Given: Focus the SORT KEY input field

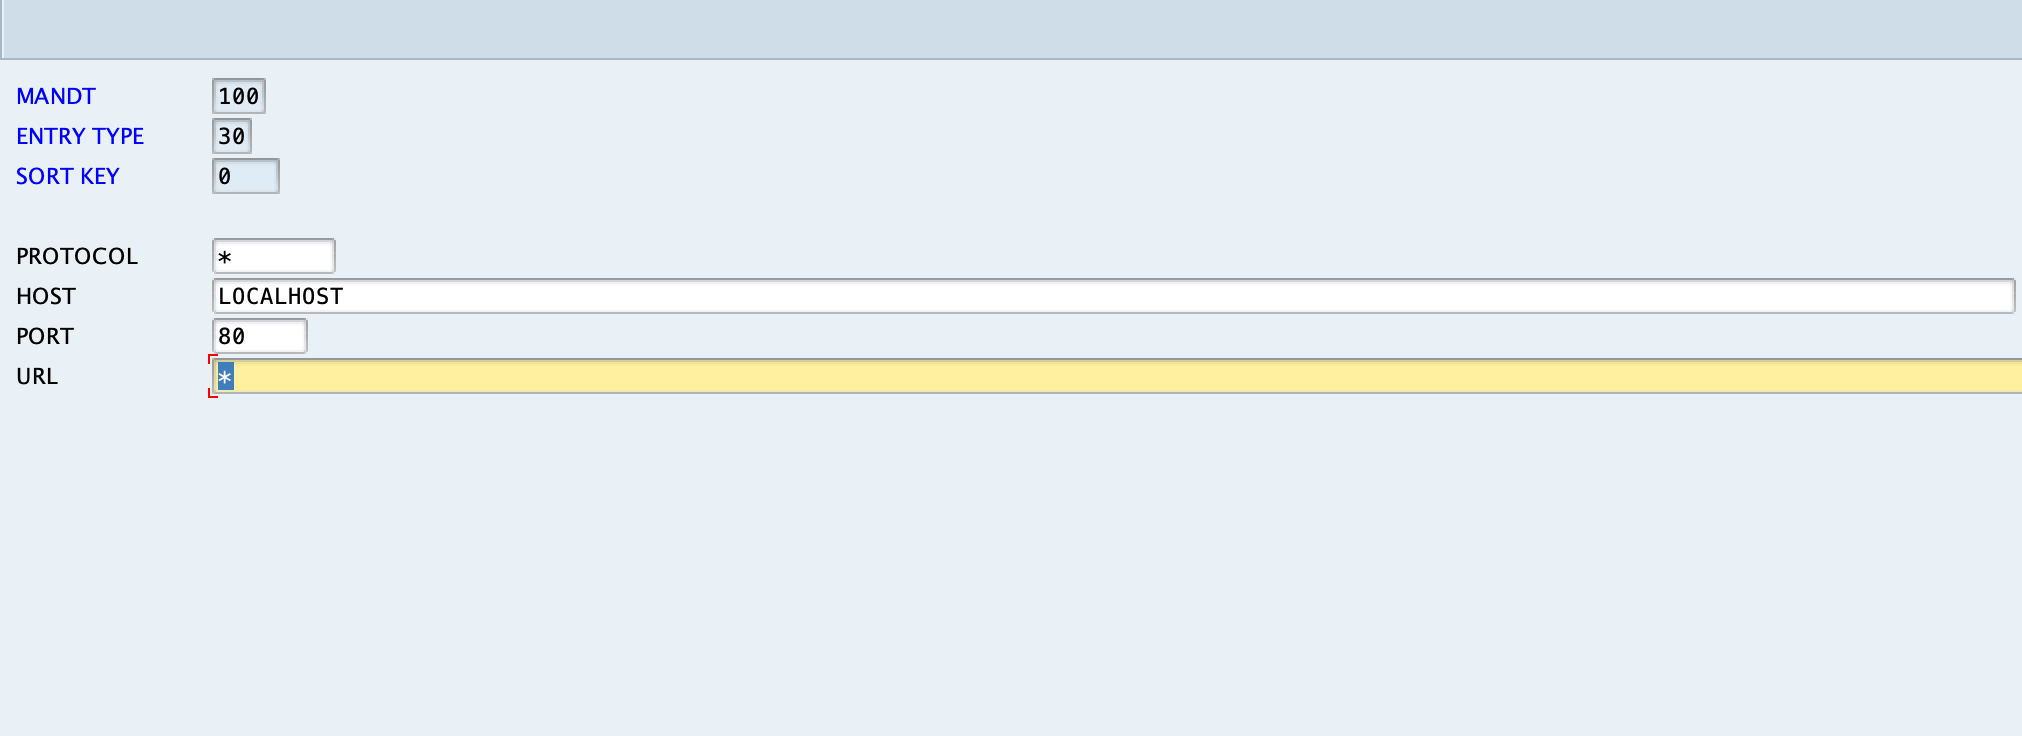Looking at the screenshot, I should (x=246, y=176).
